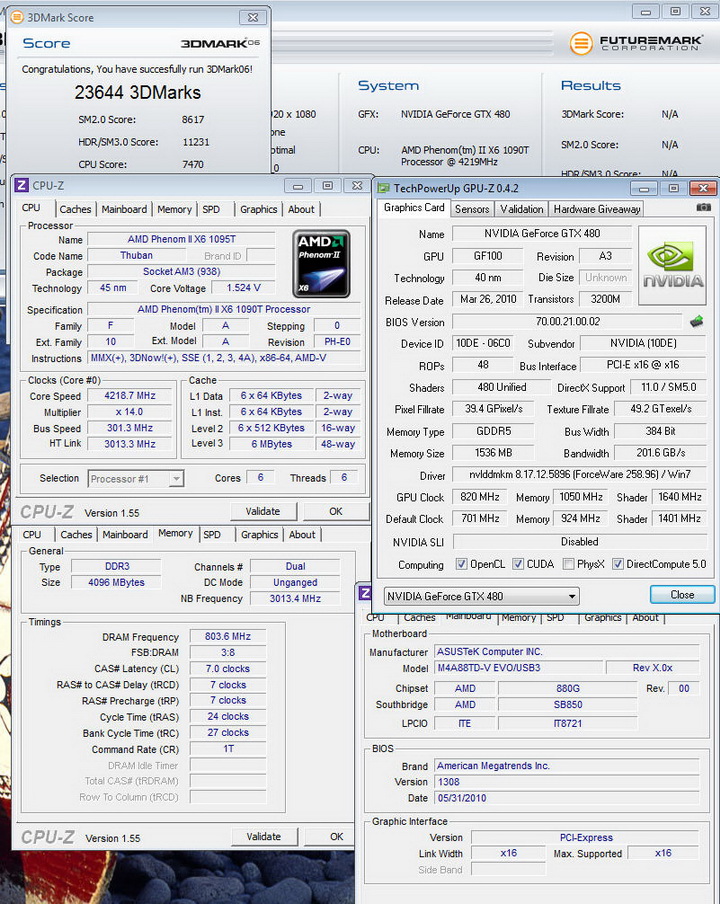This screenshot has width=720, height=904.
Task: Close the 3DMark Score dialog
Action: [252, 17]
